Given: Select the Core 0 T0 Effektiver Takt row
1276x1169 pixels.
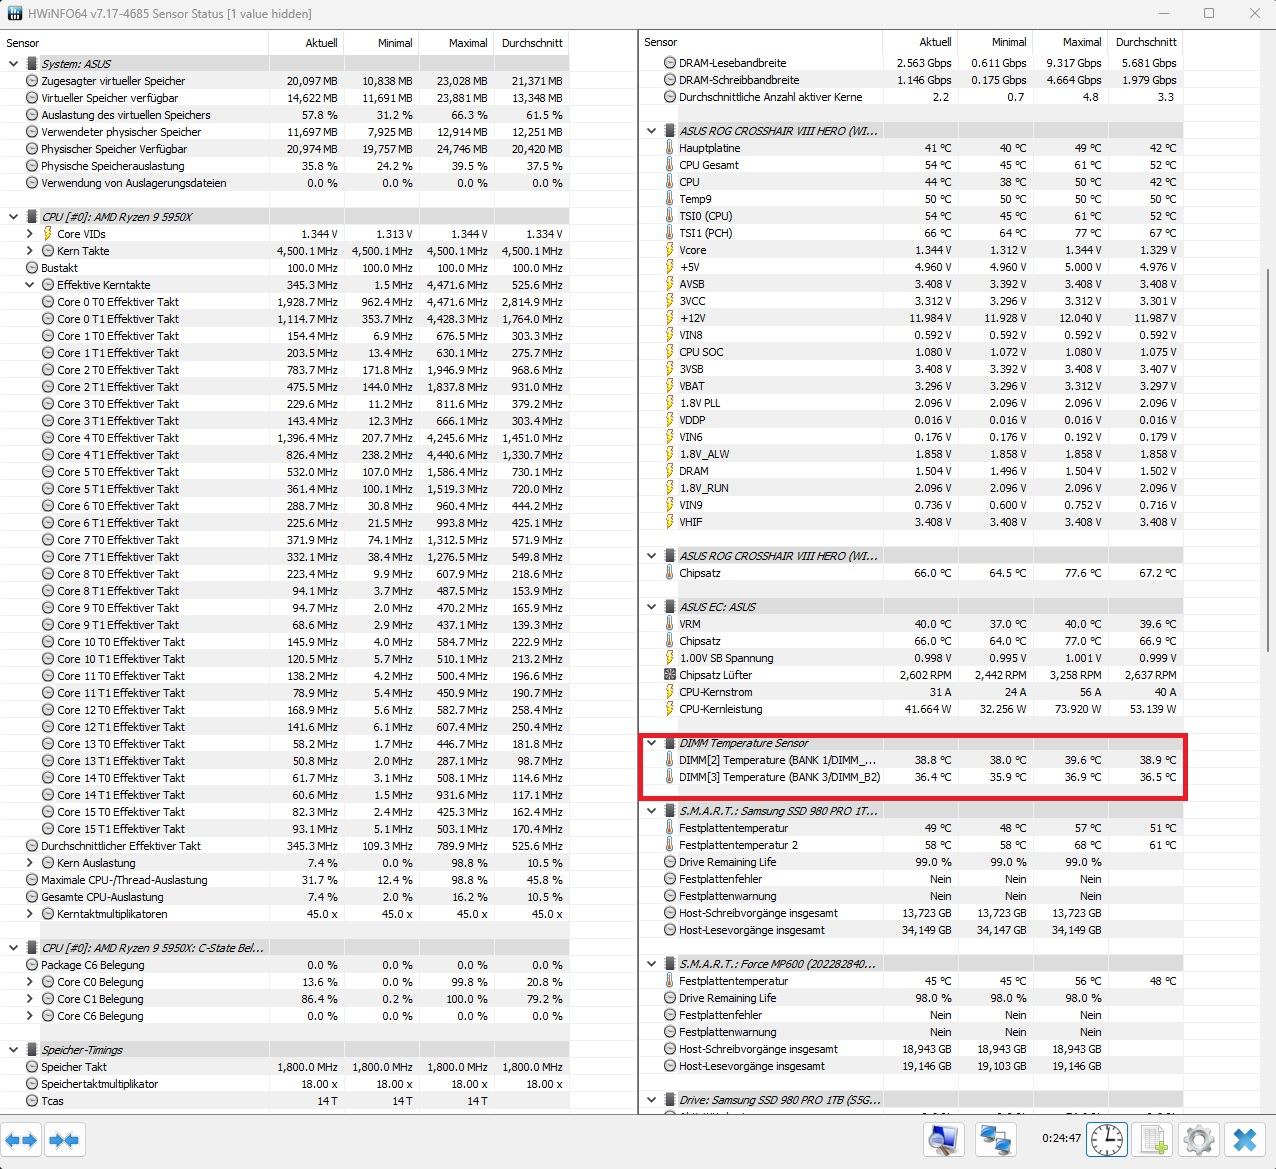Looking at the screenshot, I should pos(285,302).
